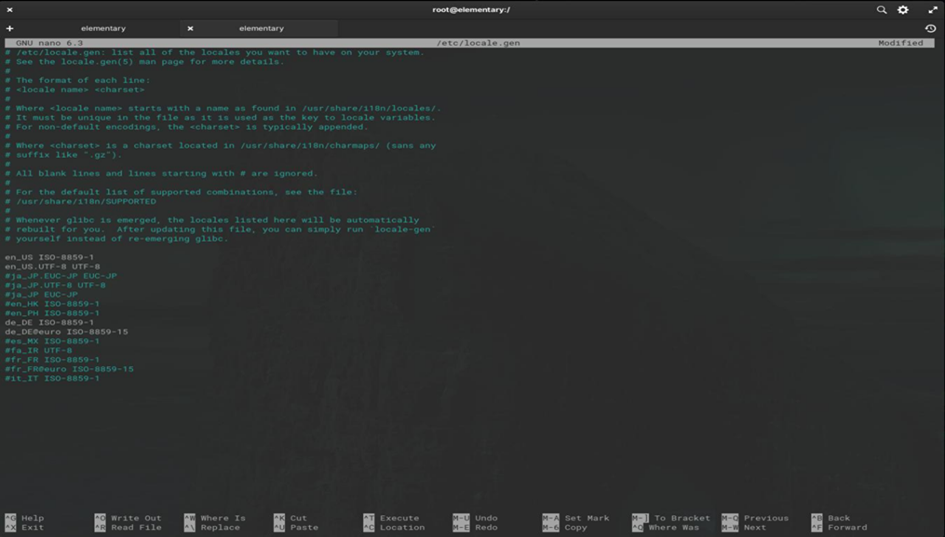
Task: Place cursor on the #it_IT ISO-8859-1 line
Action: tap(52, 379)
